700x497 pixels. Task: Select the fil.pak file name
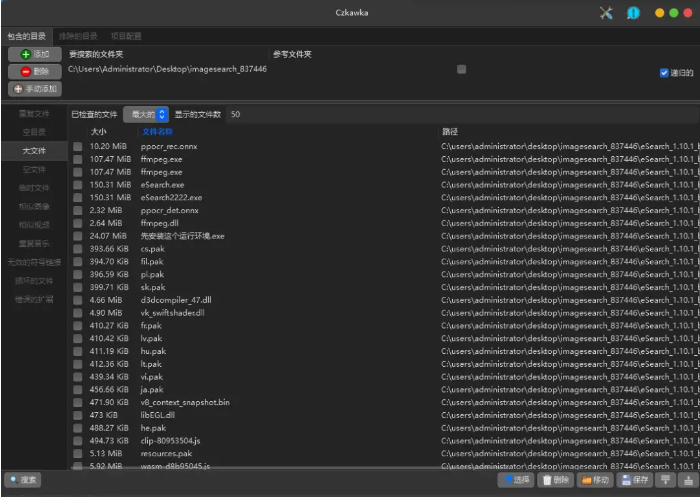152,262
